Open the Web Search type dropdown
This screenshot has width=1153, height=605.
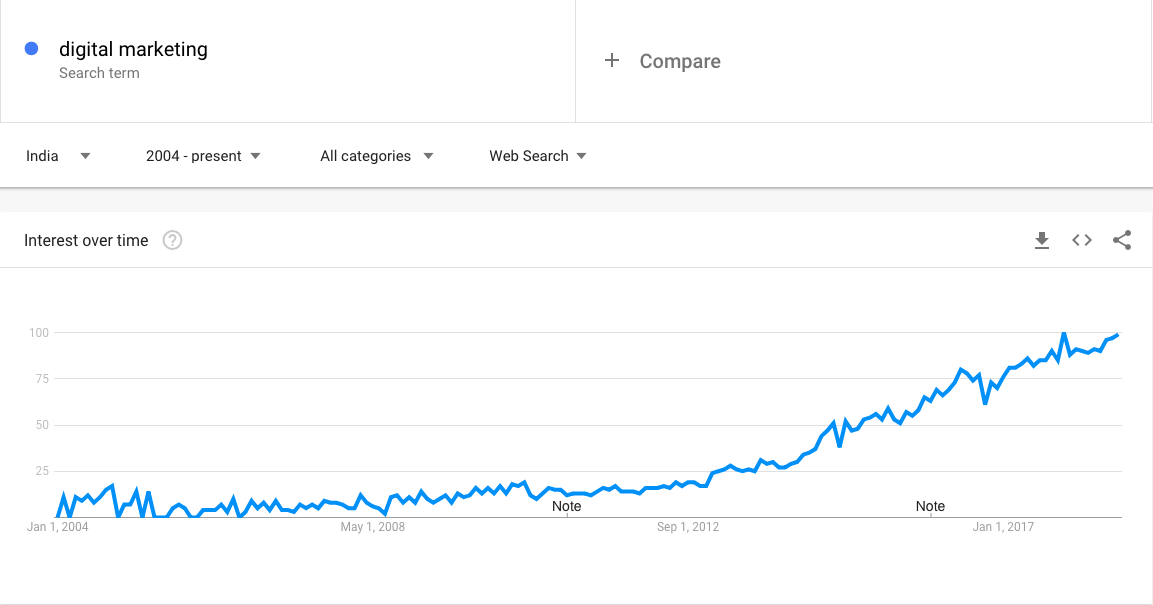tap(538, 156)
